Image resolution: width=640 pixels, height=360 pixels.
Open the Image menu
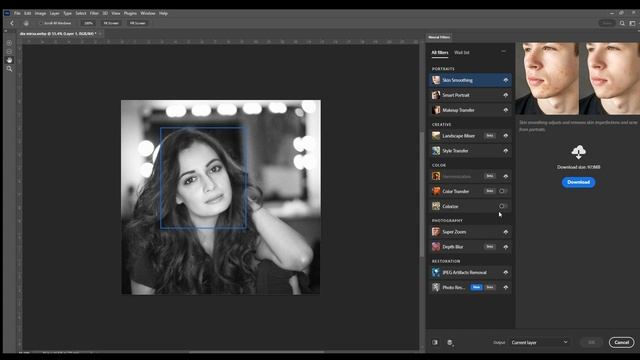pyautogui.click(x=40, y=13)
